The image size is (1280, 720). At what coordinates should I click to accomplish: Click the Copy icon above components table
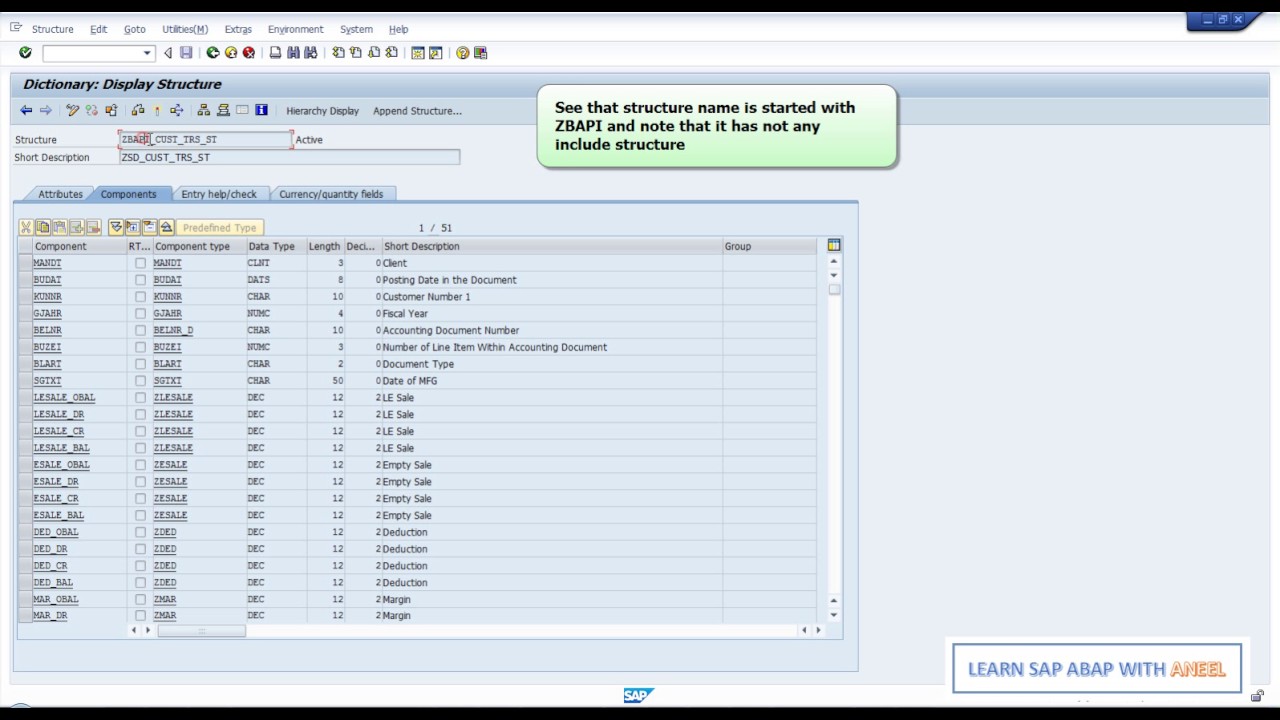[43, 228]
